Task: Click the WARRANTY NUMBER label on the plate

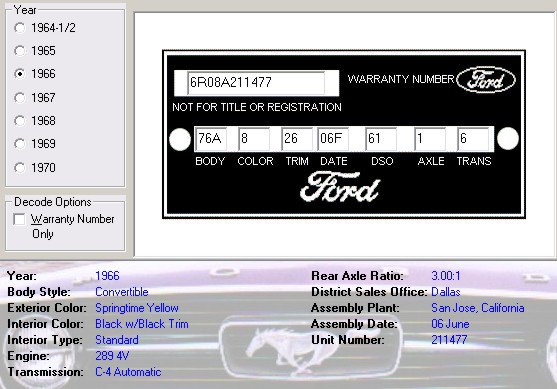Action: coord(401,79)
